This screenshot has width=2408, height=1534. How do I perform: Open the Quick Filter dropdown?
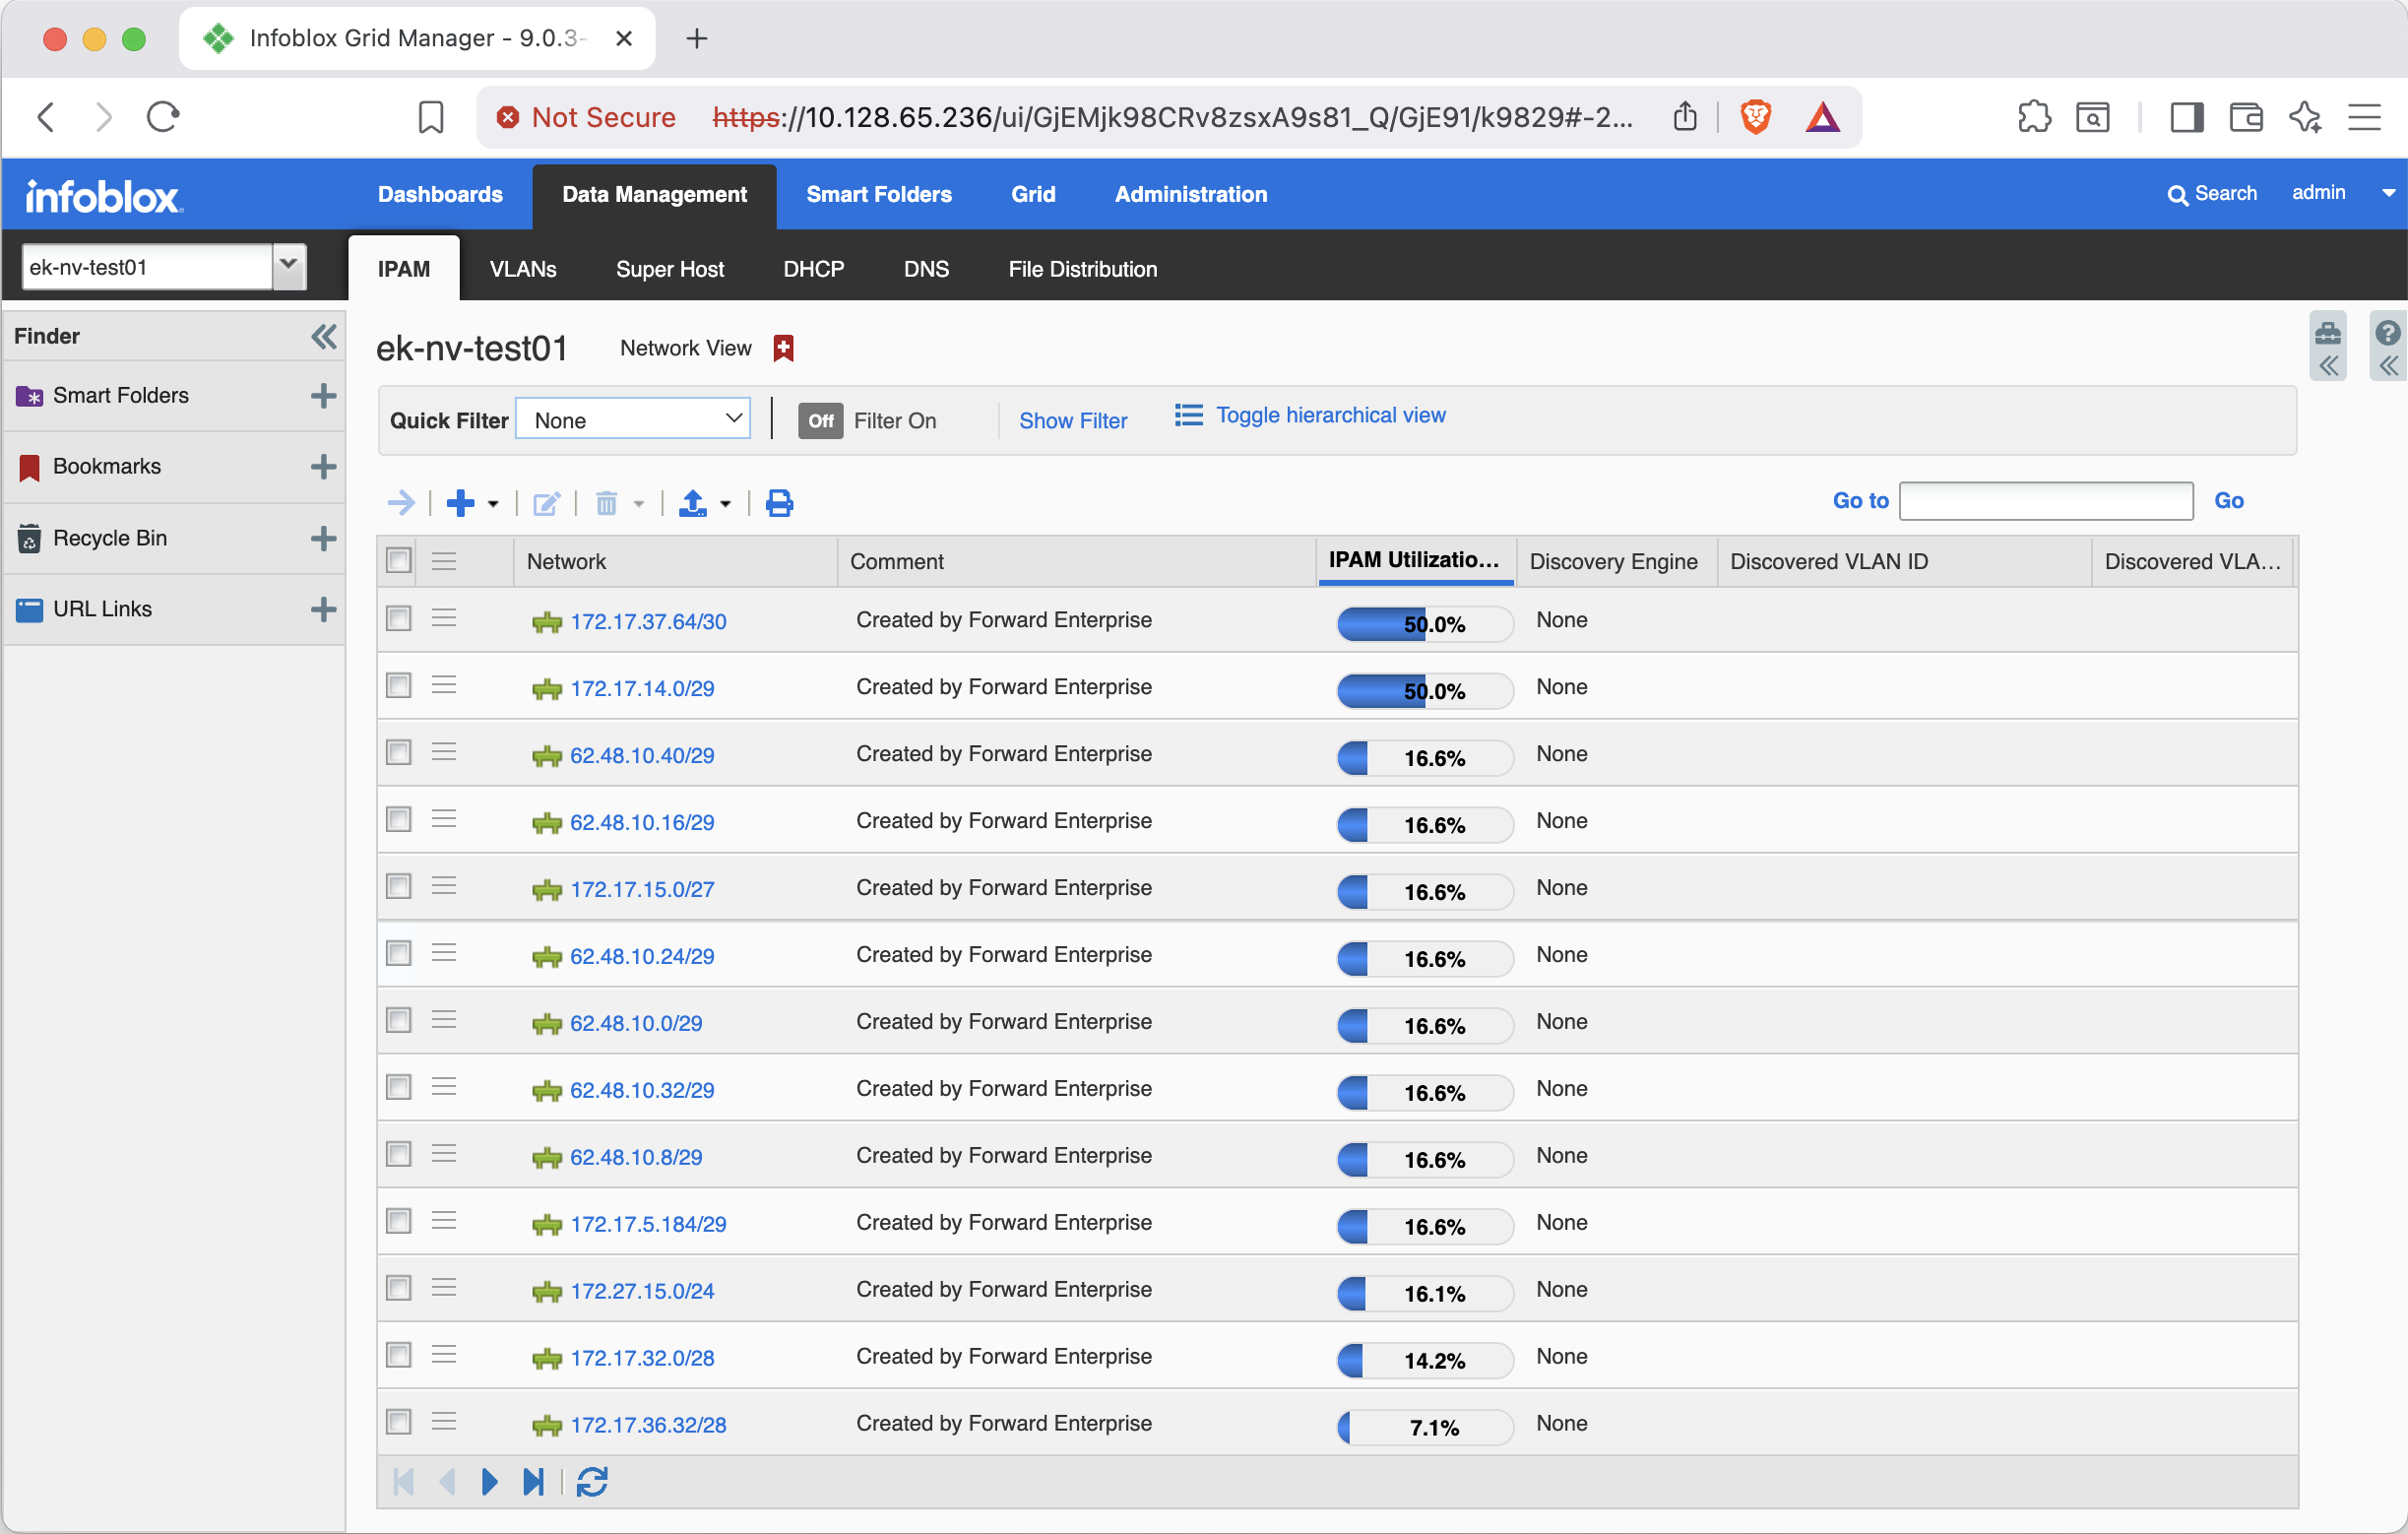632,418
